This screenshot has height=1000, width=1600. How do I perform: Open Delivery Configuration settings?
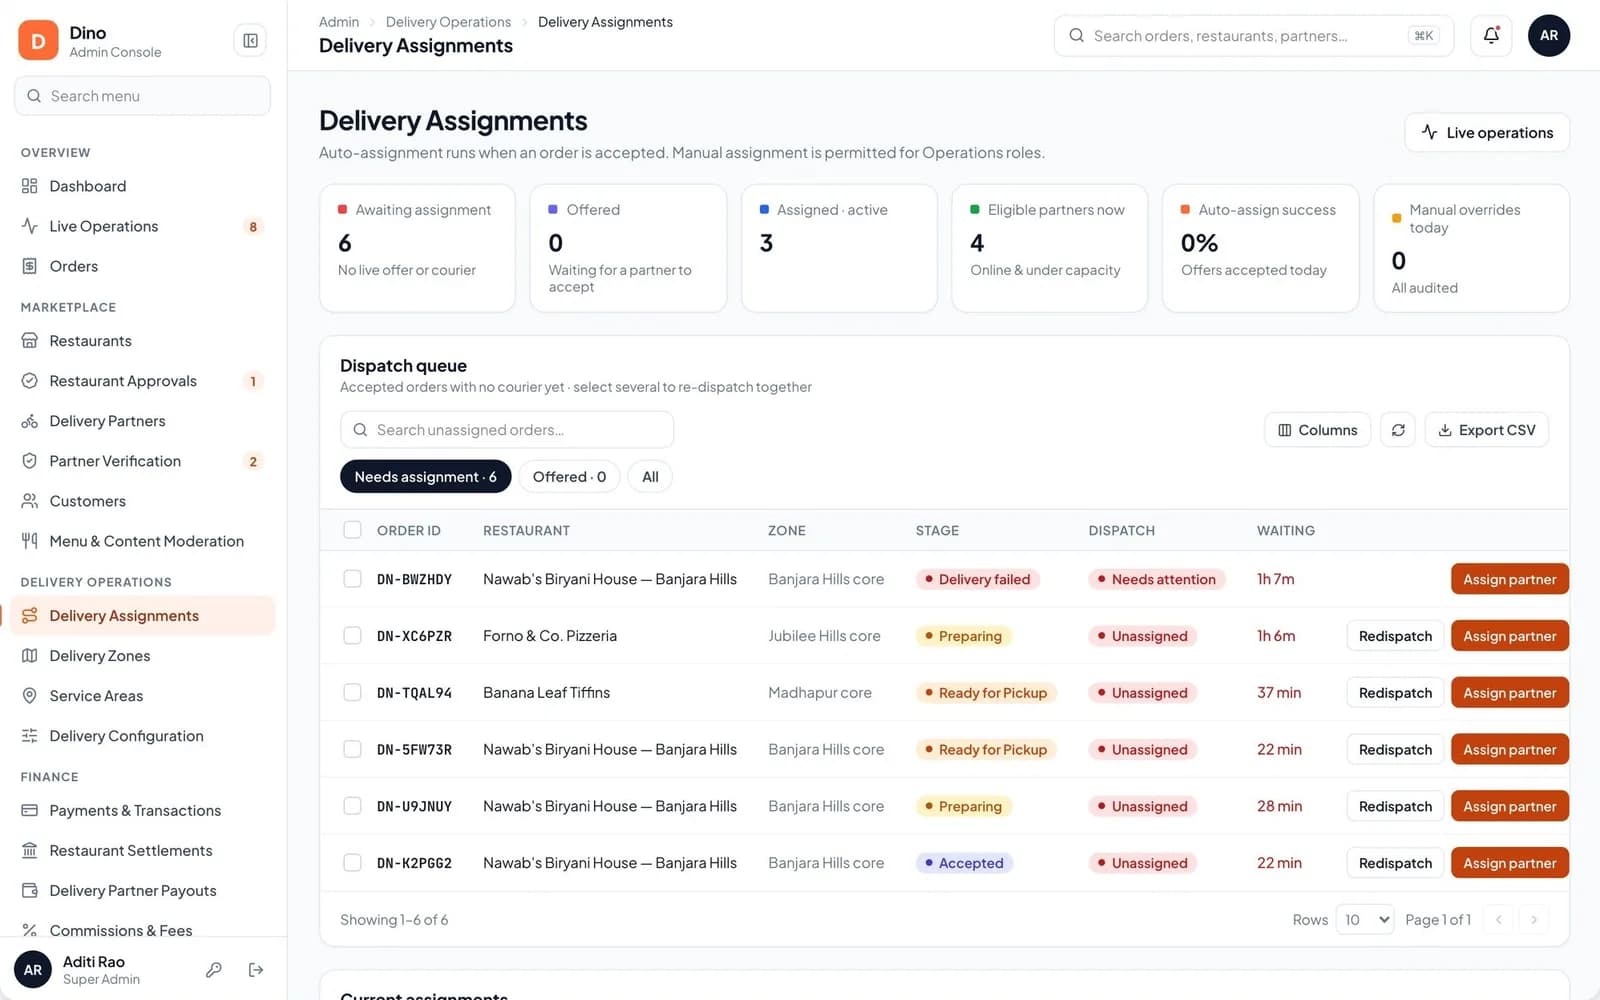coord(142,736)
